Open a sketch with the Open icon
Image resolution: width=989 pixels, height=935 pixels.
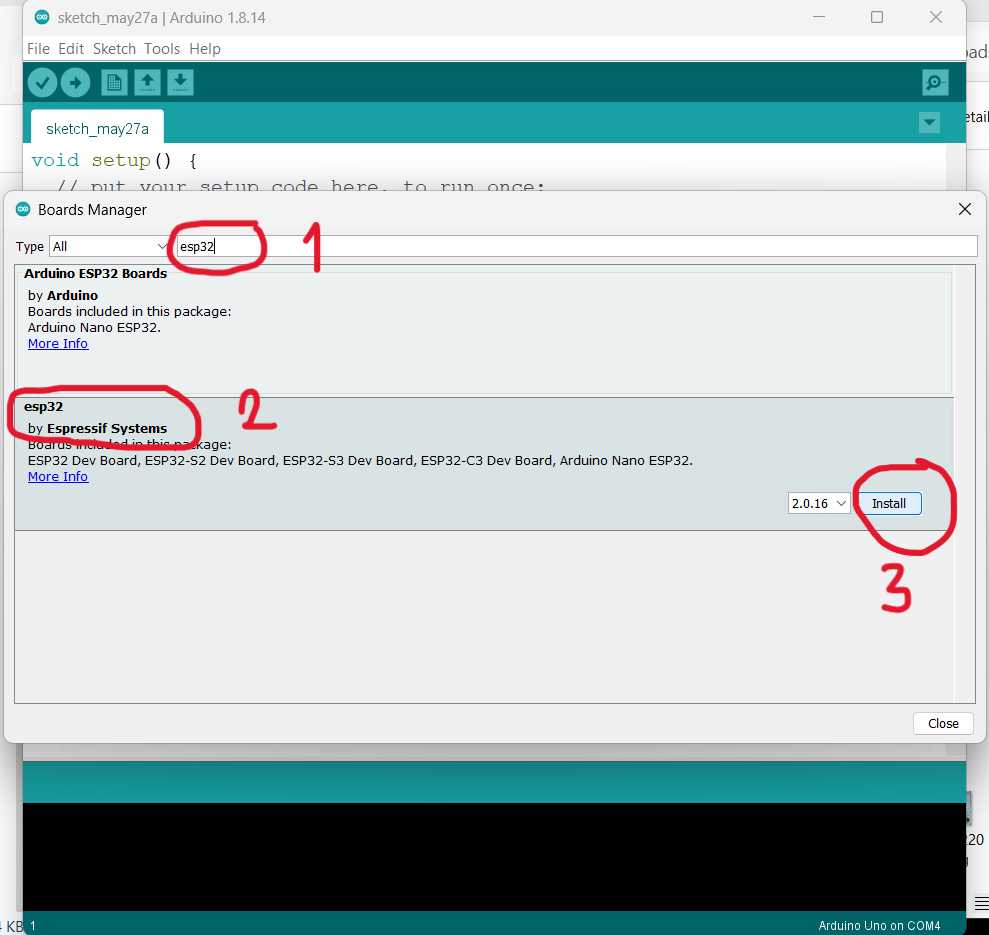pyautogui.click(x=147, y=83)
